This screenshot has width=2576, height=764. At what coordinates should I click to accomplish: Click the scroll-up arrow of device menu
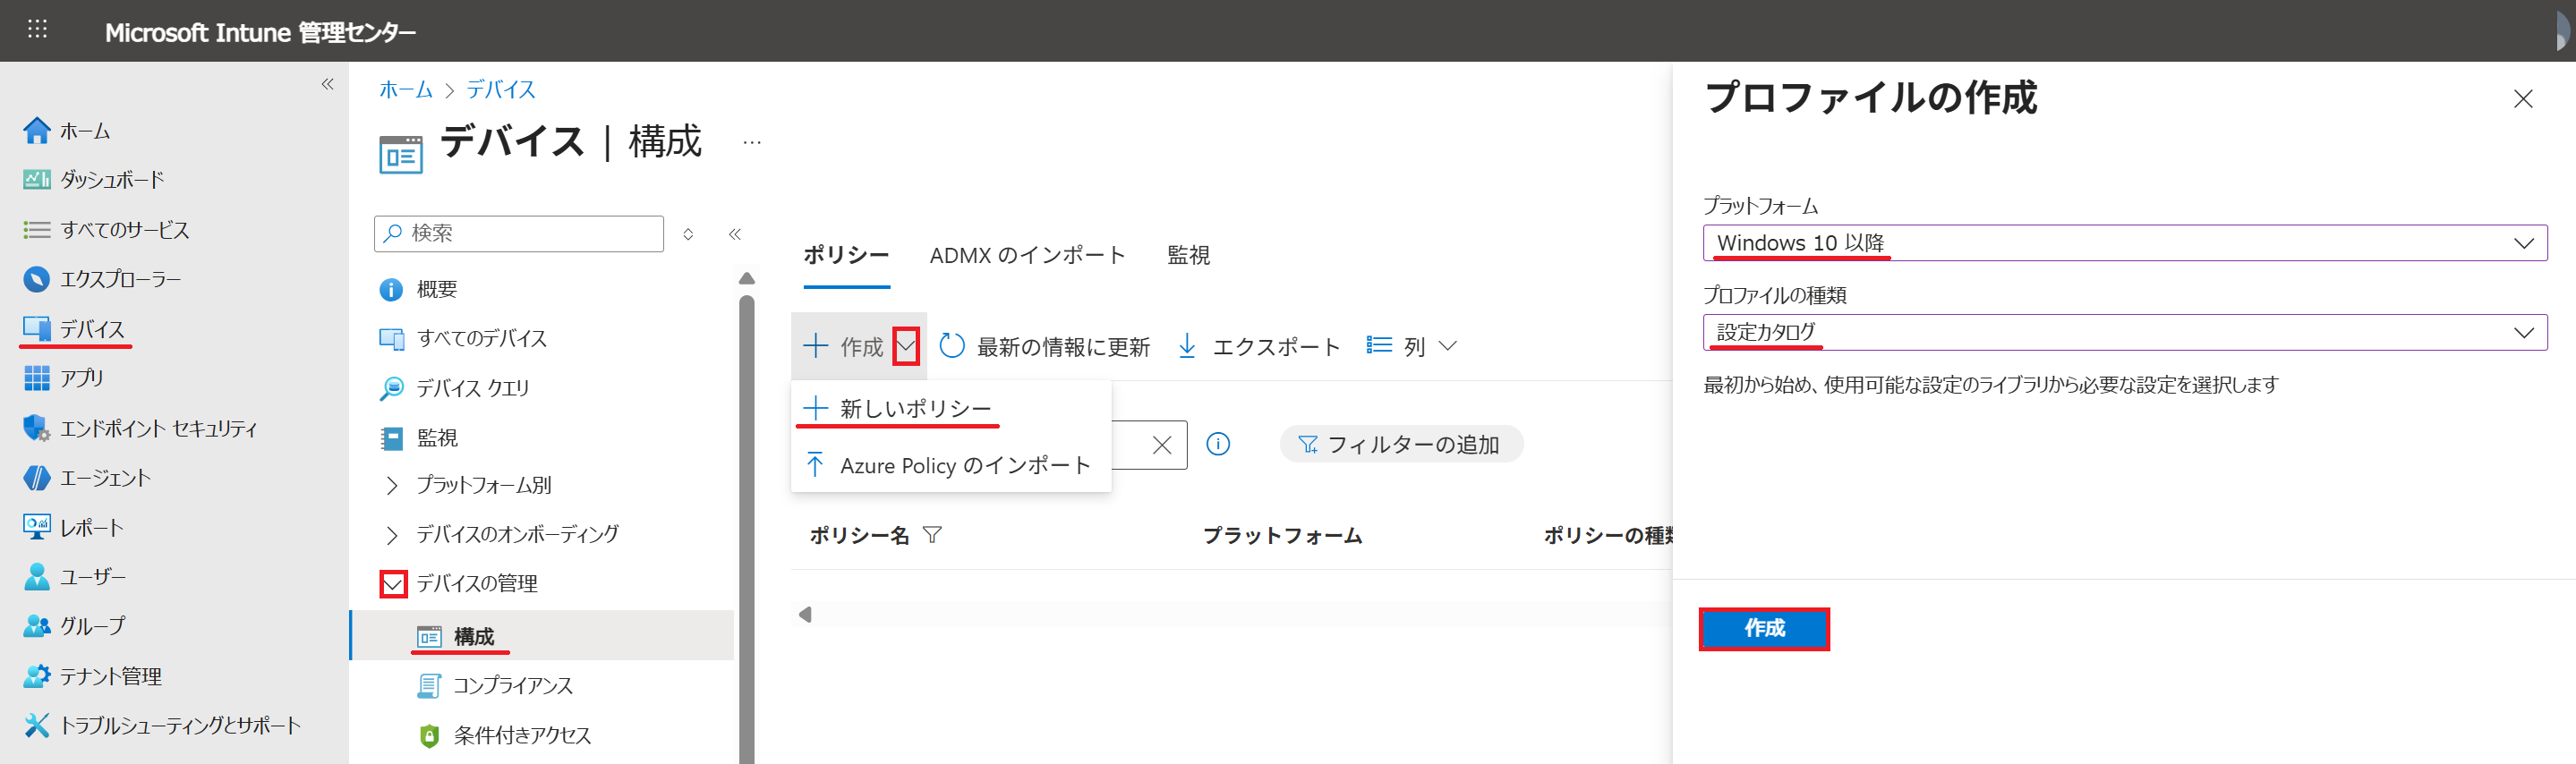(x=746, y=278)
